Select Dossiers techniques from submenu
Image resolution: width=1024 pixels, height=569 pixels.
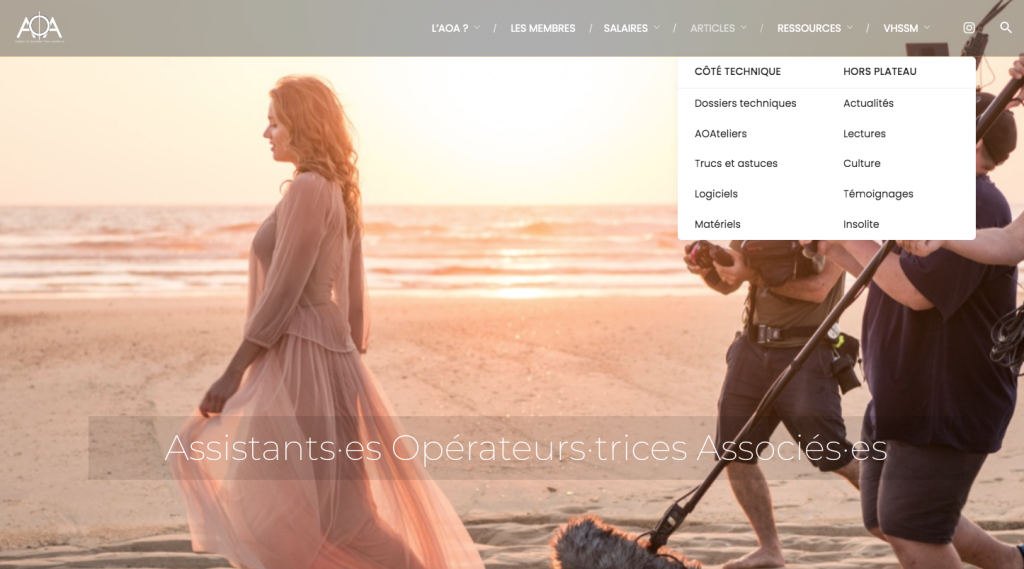745,103
